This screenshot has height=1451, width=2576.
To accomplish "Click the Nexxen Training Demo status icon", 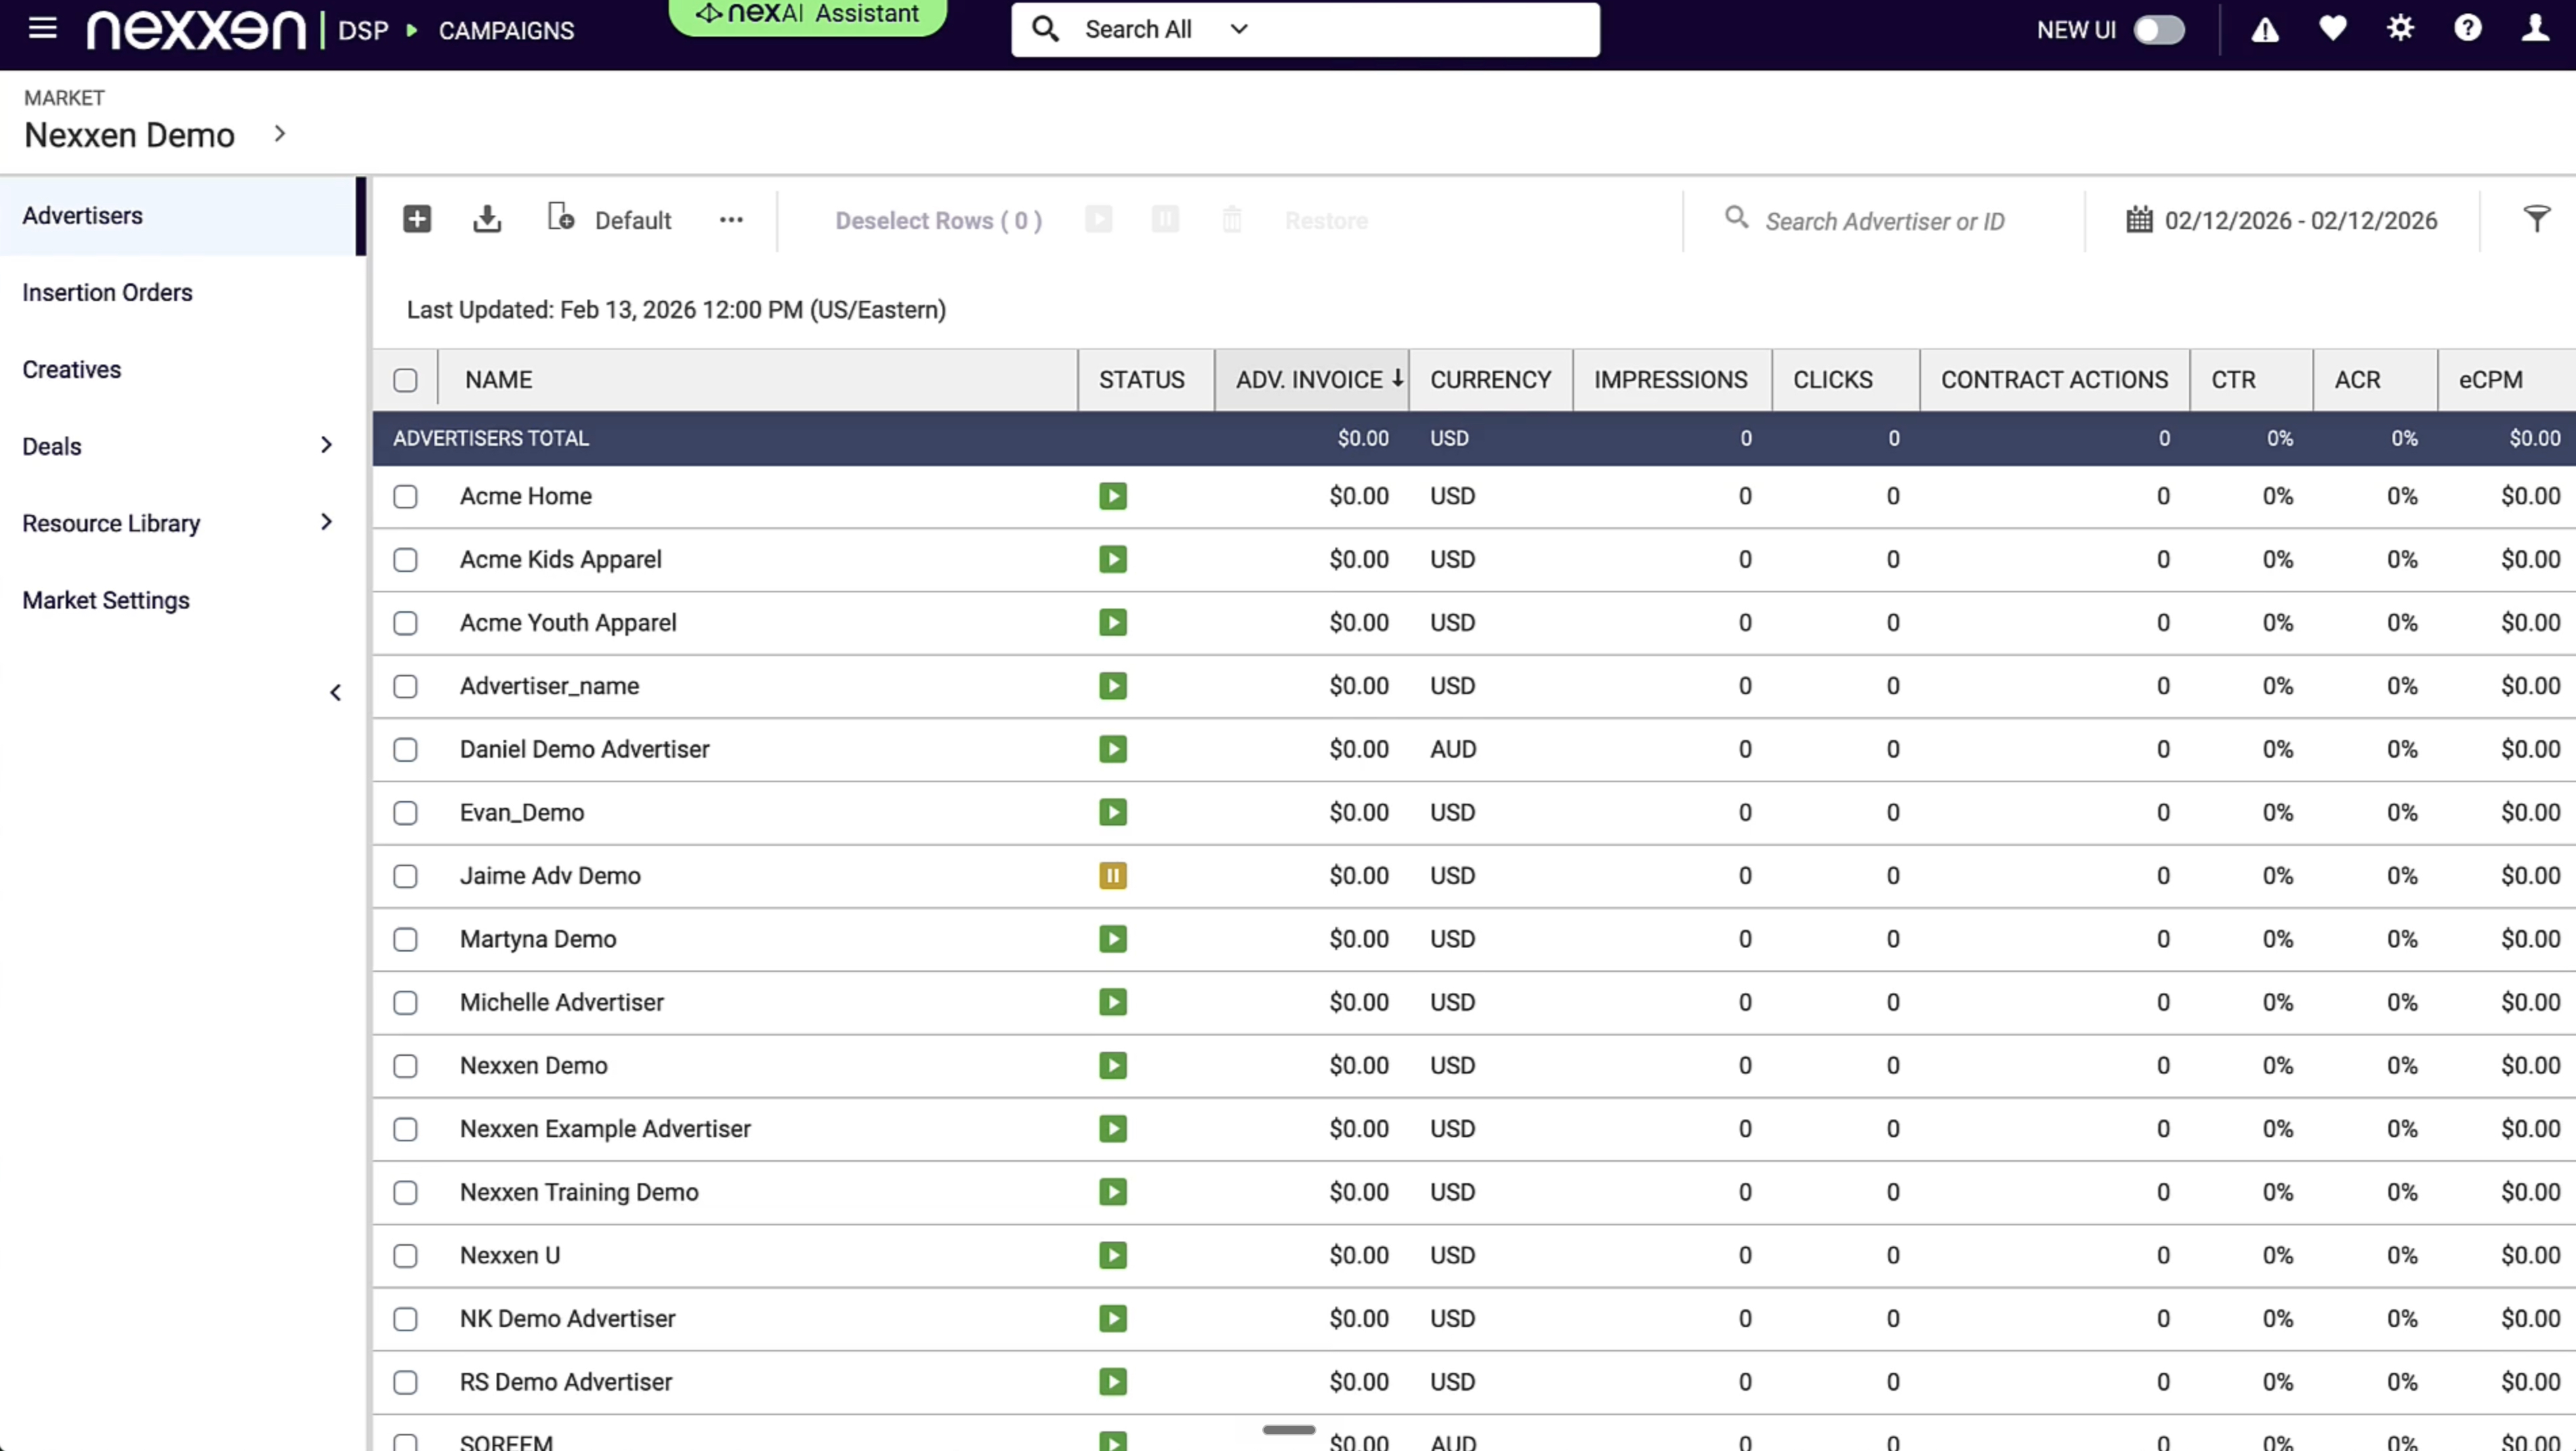I will 1113,1192.
